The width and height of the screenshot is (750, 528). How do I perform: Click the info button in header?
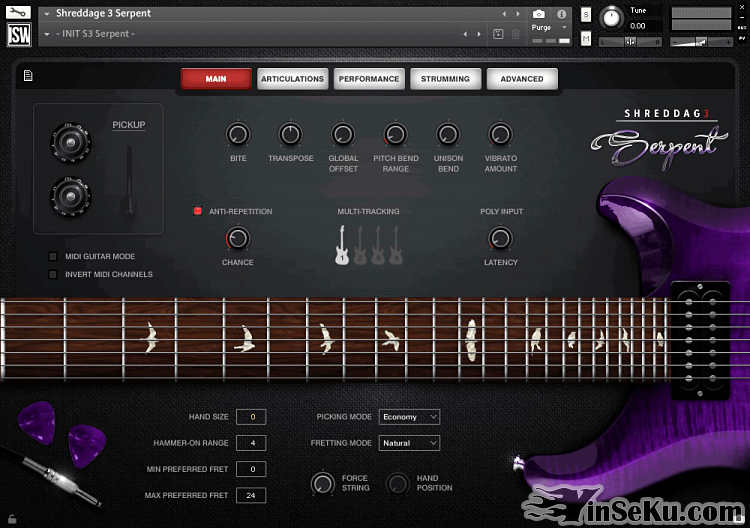tap(561, 14)
